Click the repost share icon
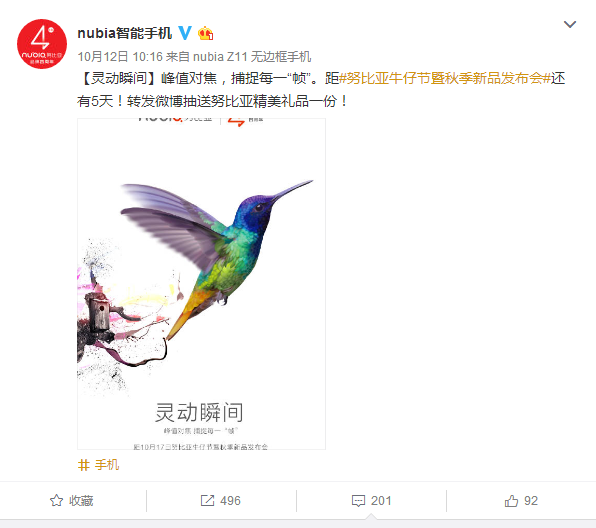Screen dimensions: 596x528 (x=208, y=501)
